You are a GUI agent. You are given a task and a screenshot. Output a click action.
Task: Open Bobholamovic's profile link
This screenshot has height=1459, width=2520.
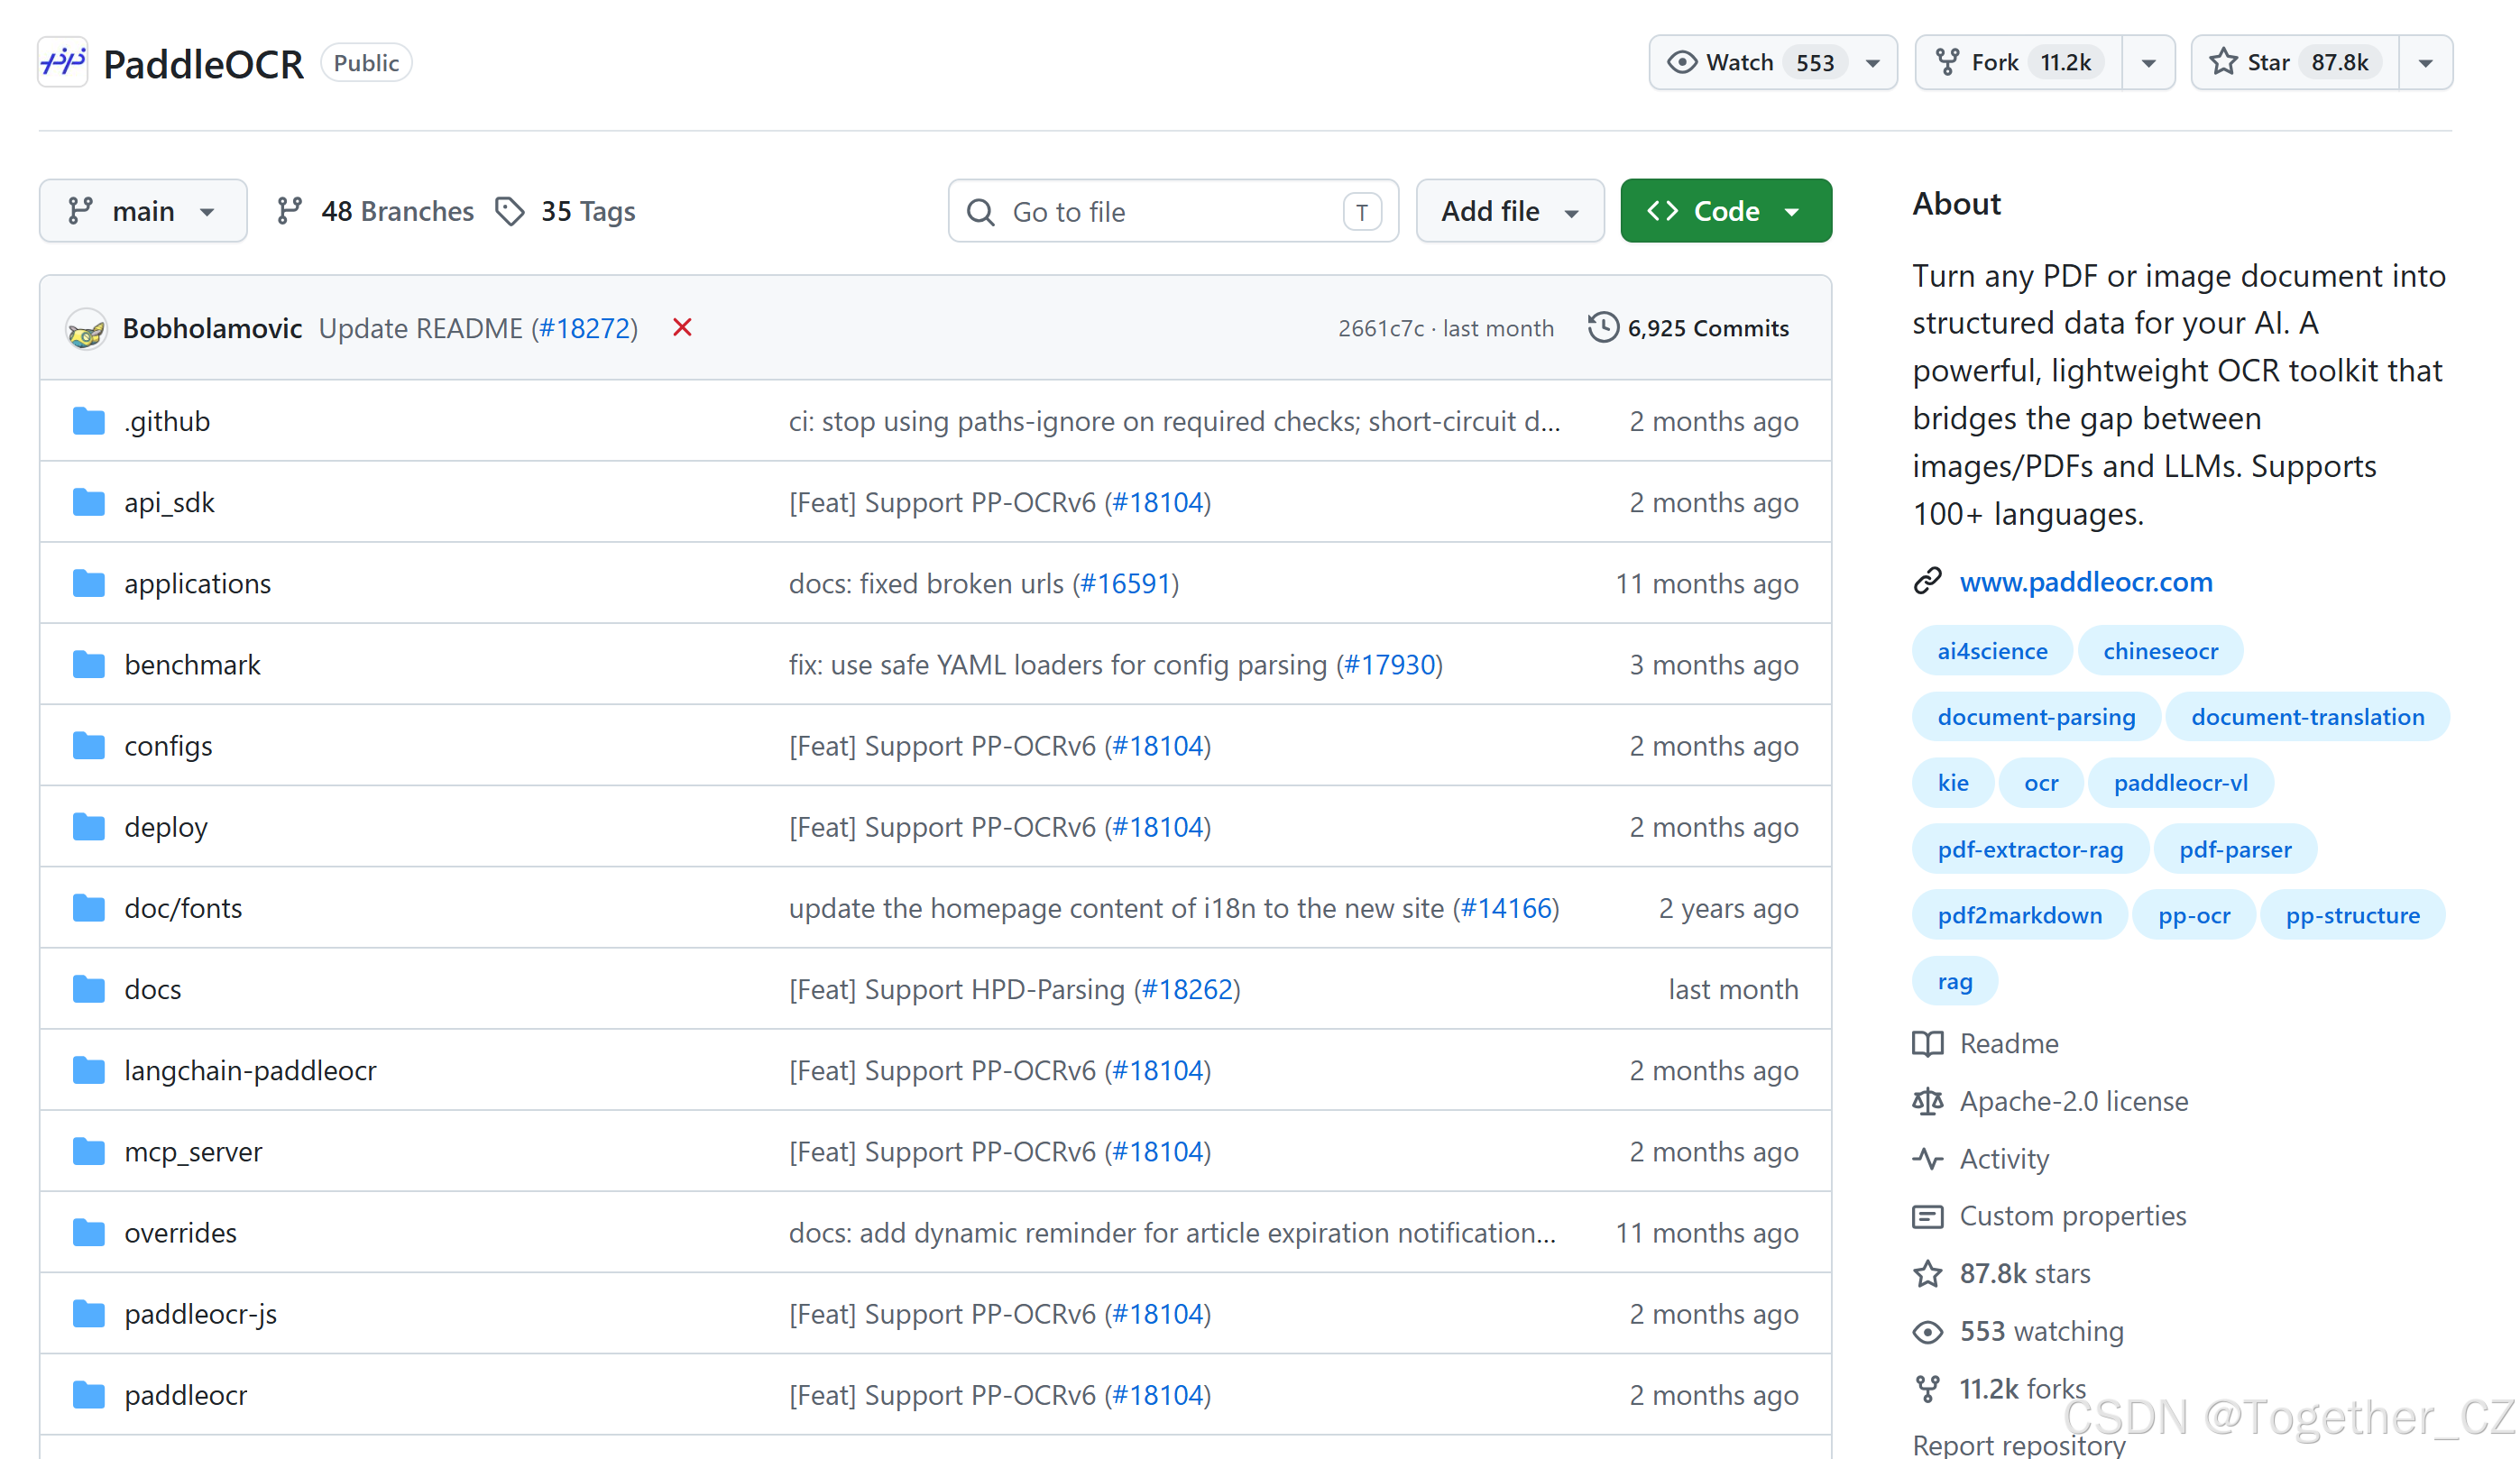[x=212, y=328]
